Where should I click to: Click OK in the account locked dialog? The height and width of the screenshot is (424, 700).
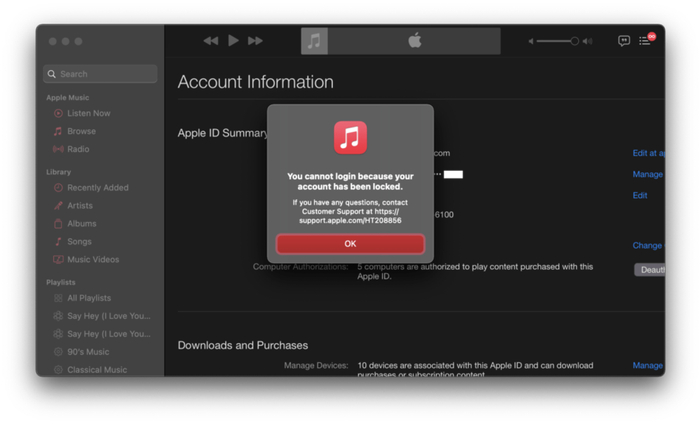pyautogui.click(x=350, y=244)
